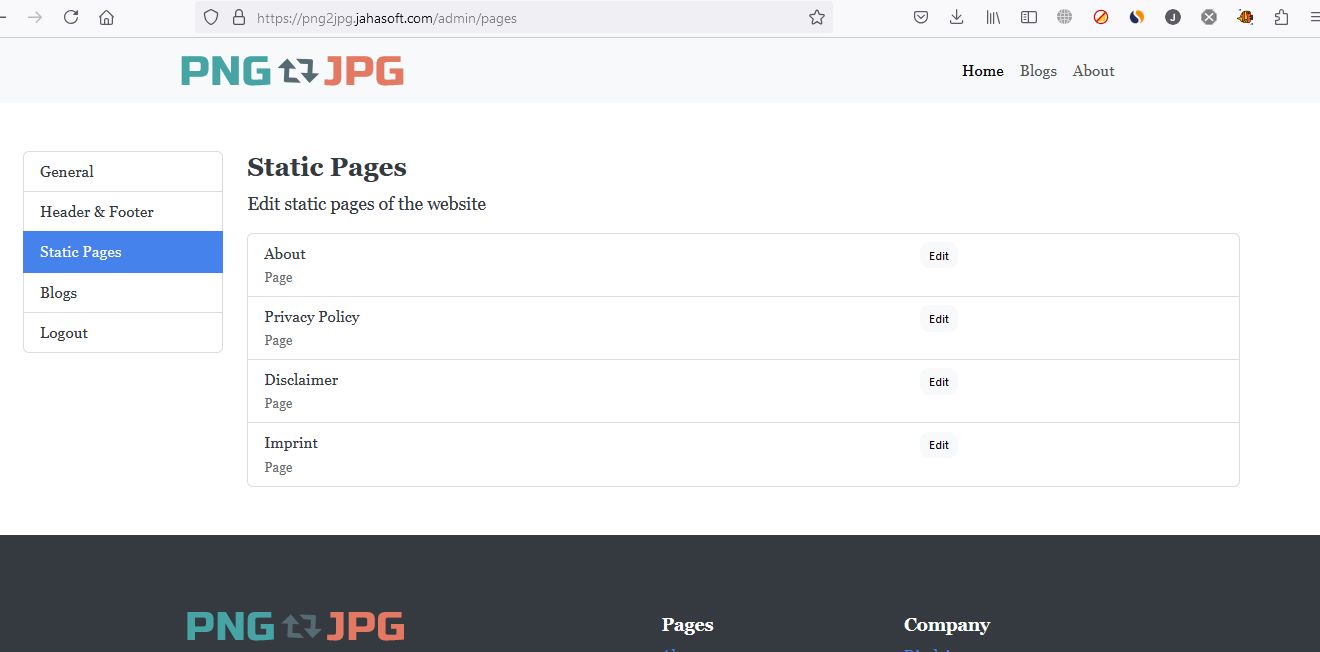Screen dimensions: 1320x652
Task: Open the downloads panel
Action: pyautogui.click(x=957, y=17)
